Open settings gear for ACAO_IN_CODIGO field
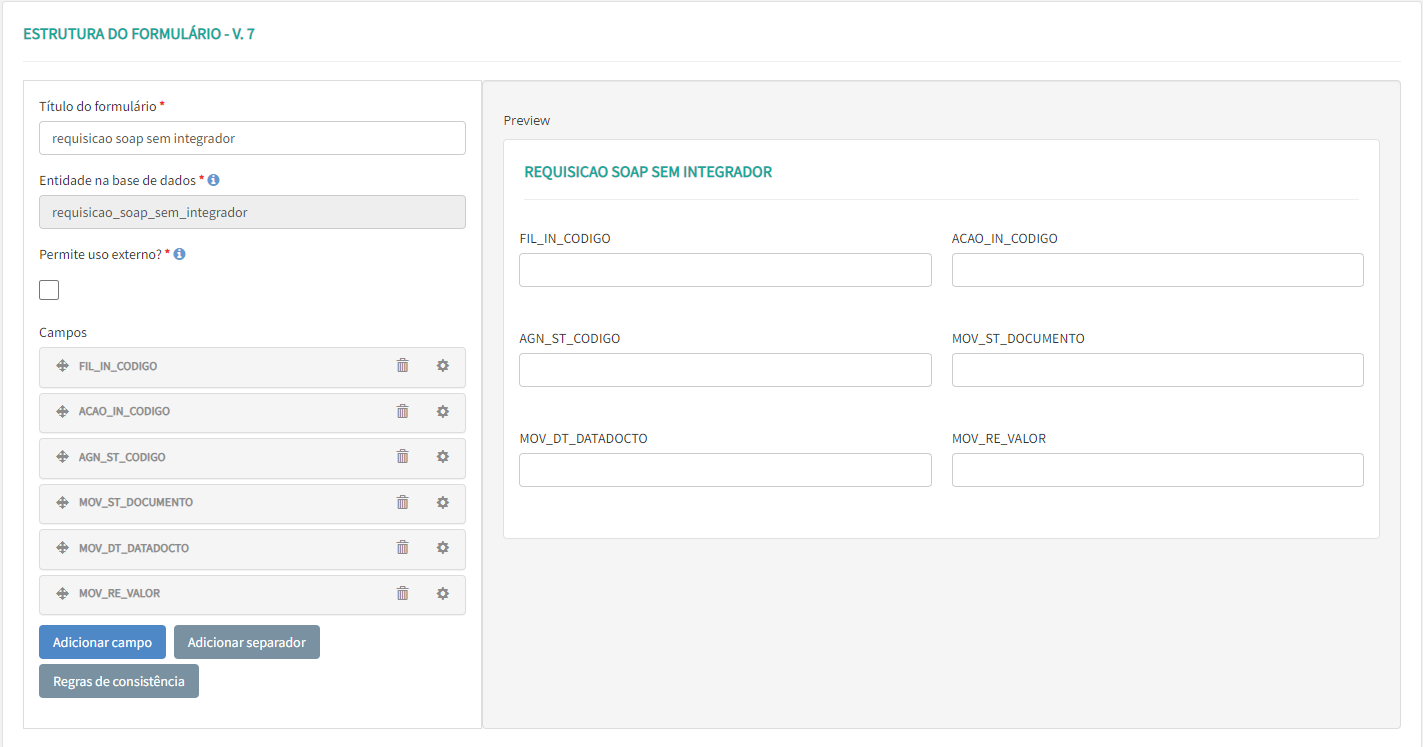Image resolution: width=1423 pixels, height=747 pixels. coord(443,411)
